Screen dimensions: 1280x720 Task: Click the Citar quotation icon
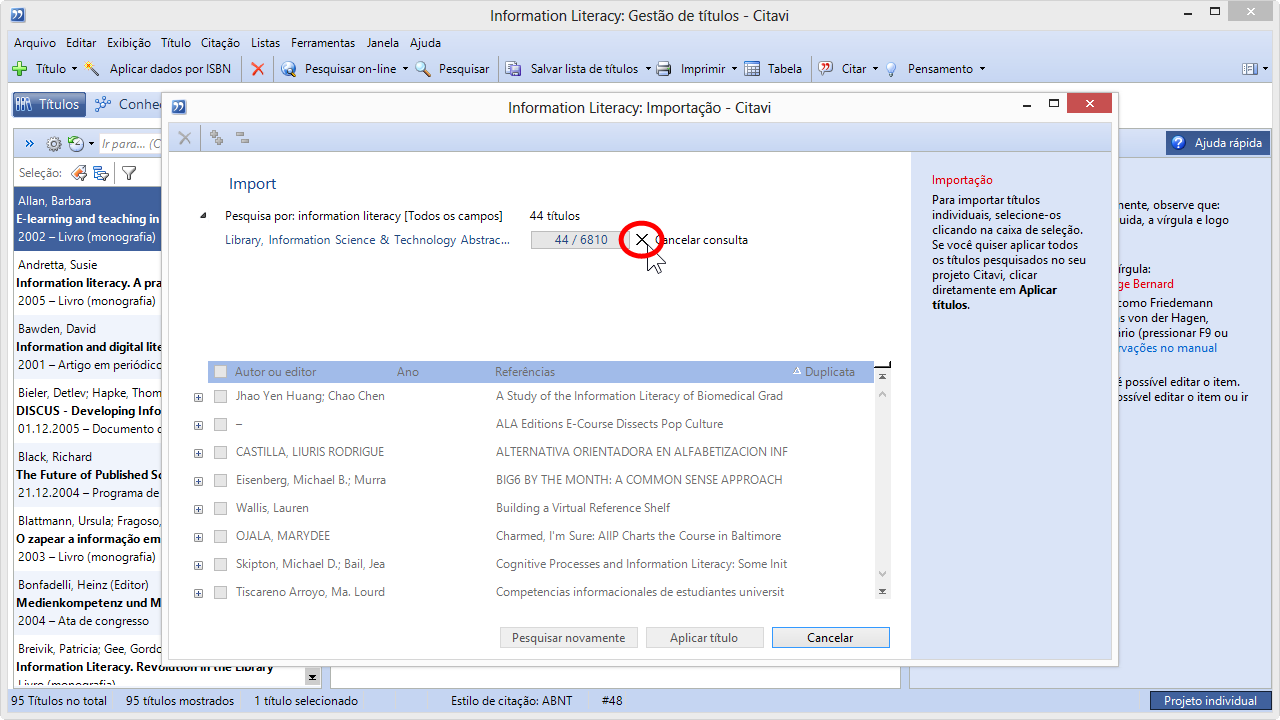point(826,69)
